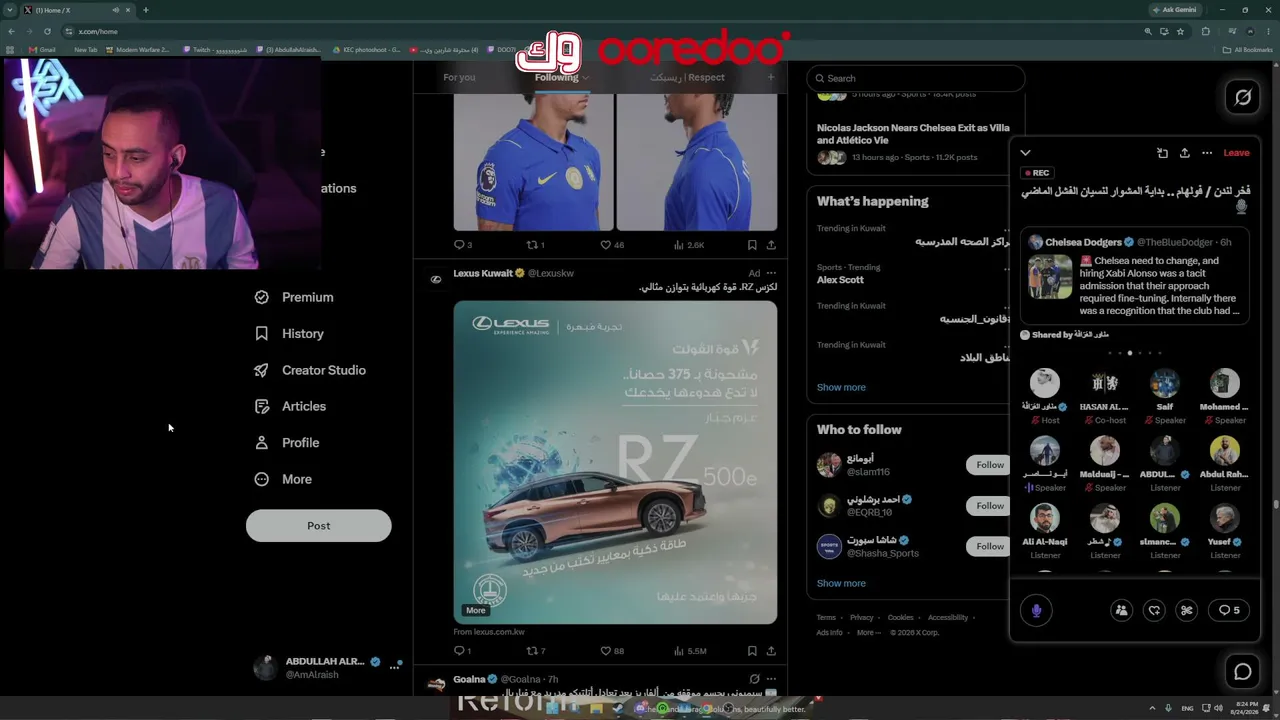Image resolution: width=1280 pixels, height=720 pixels.
Task: Expand the More sidebar menu
Action: tap(283, 479)
